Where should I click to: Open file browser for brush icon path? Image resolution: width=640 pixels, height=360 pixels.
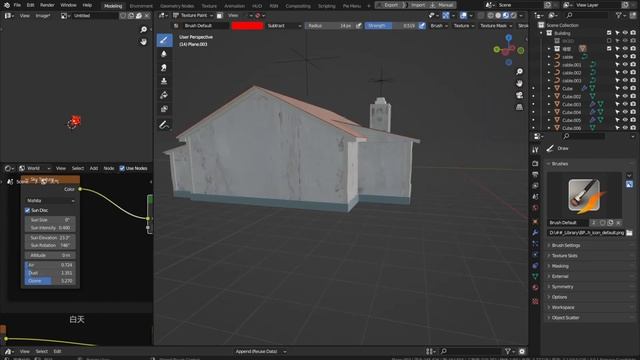click(x=629, y=233)
